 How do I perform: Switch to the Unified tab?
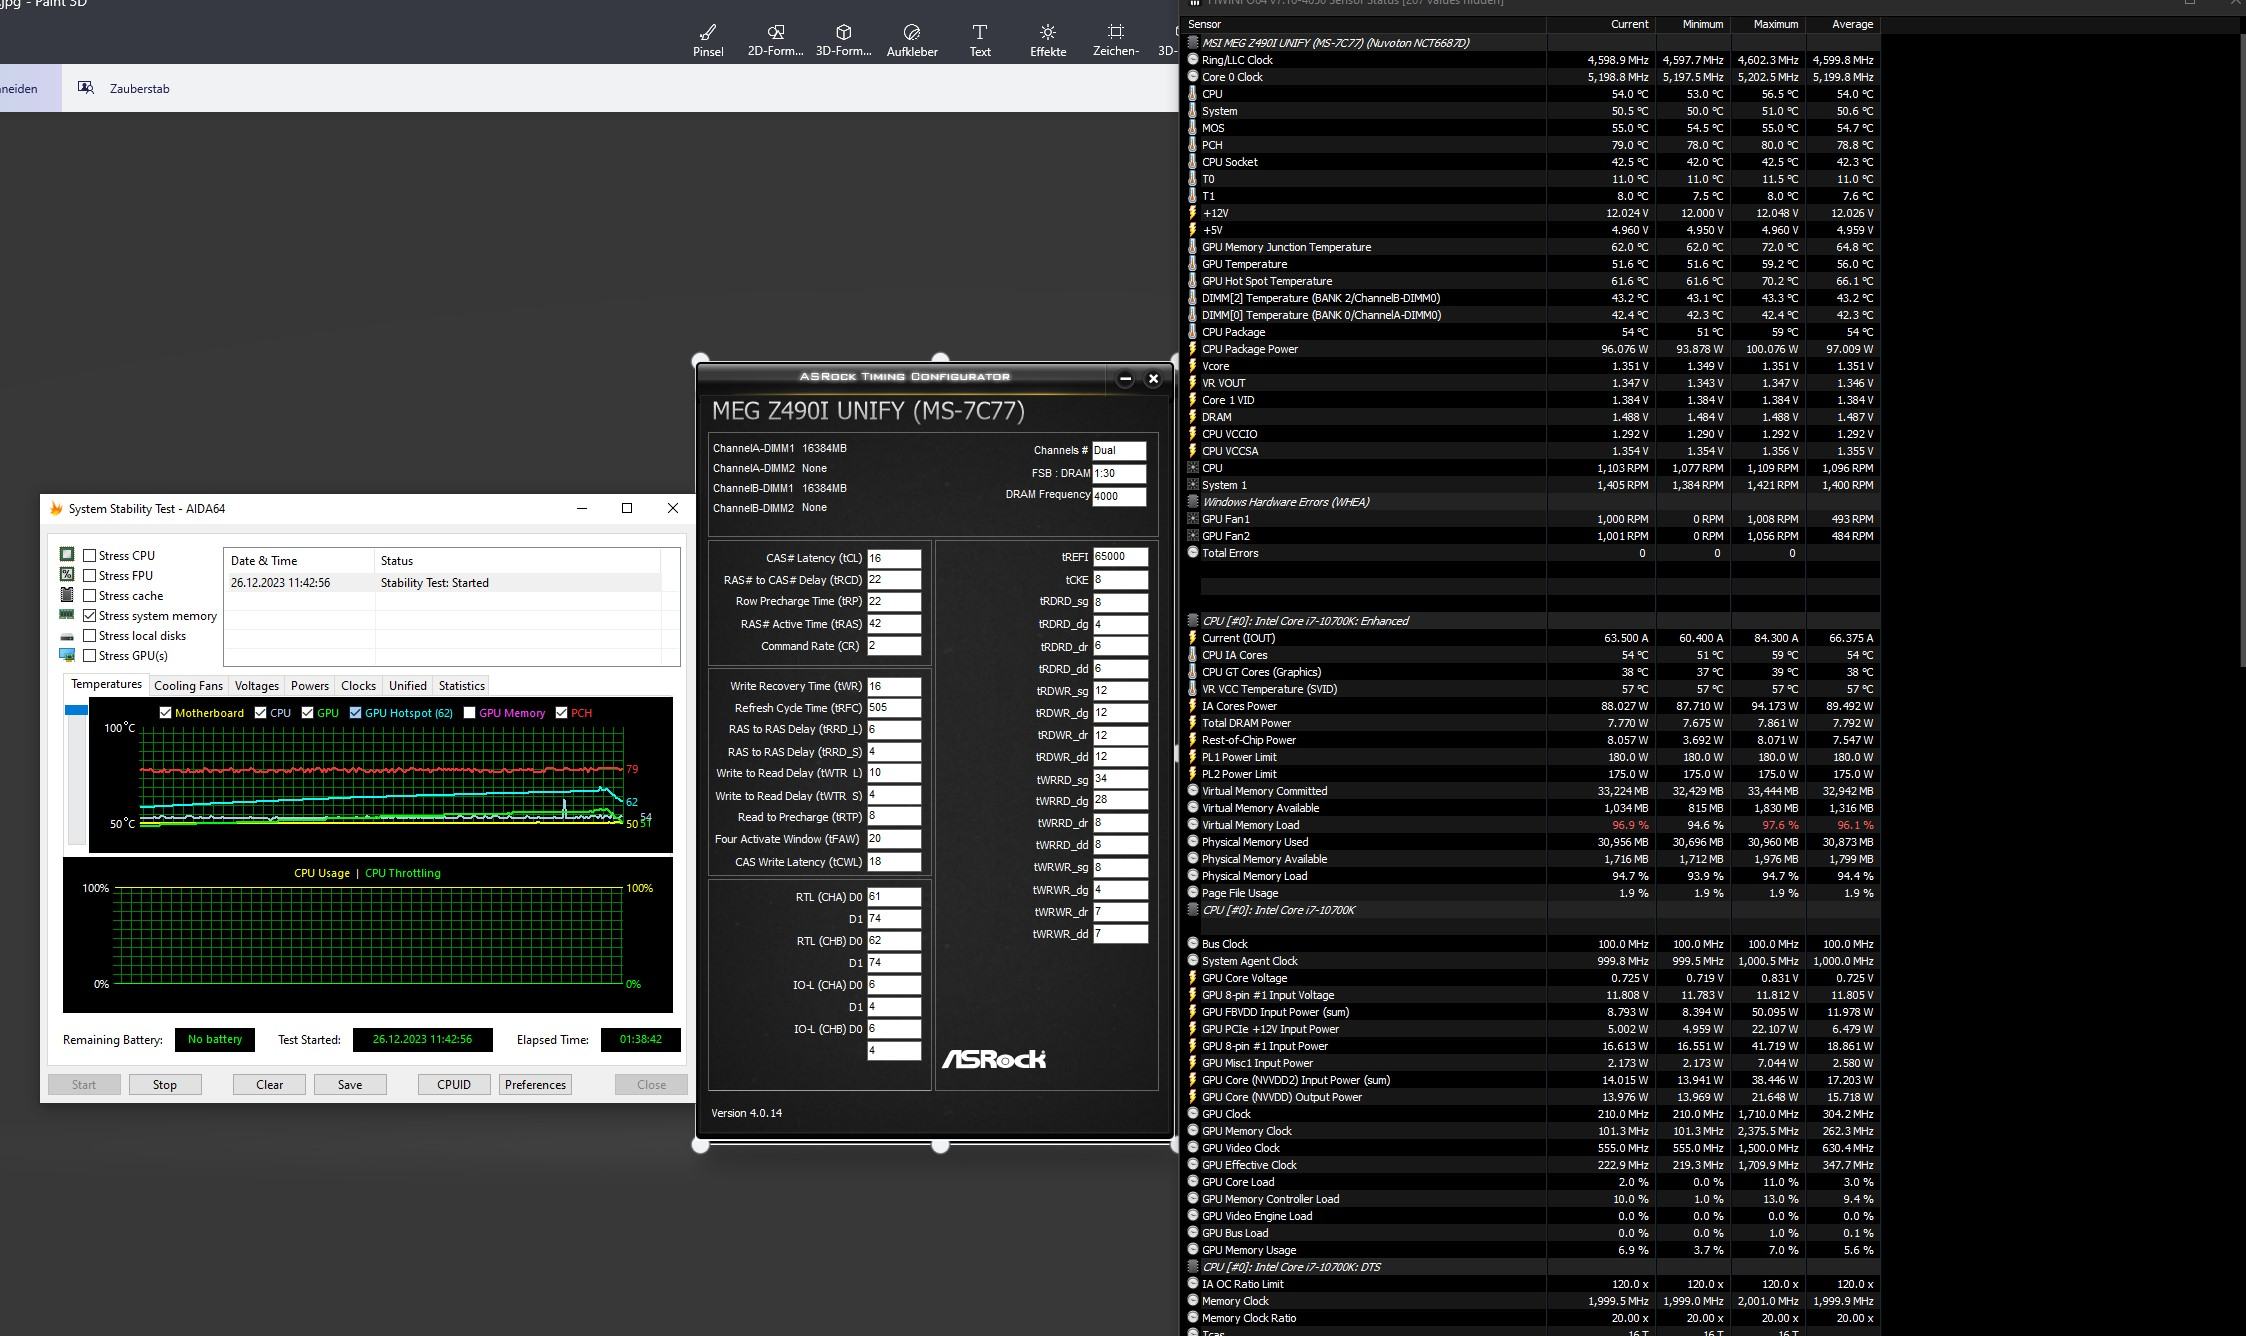407,685
